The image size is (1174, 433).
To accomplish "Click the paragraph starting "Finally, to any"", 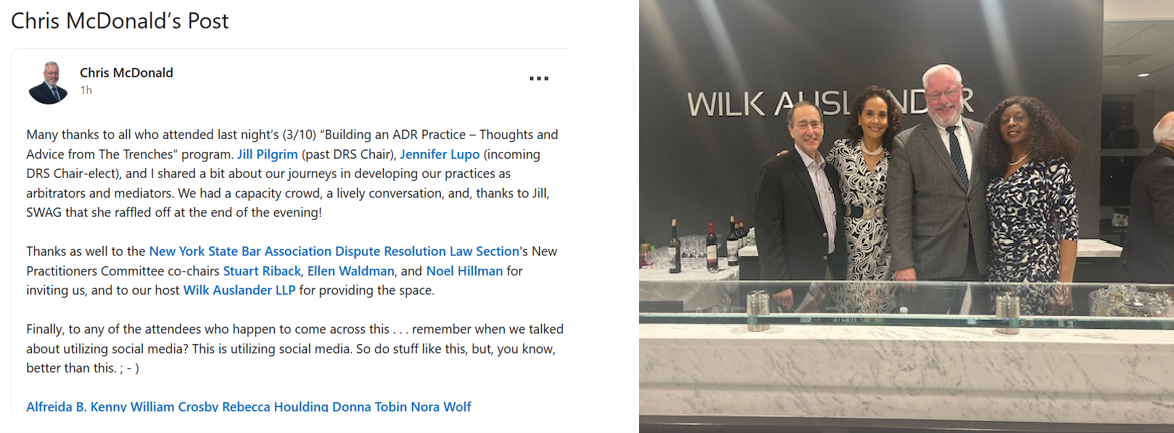I will pos(292,348).
